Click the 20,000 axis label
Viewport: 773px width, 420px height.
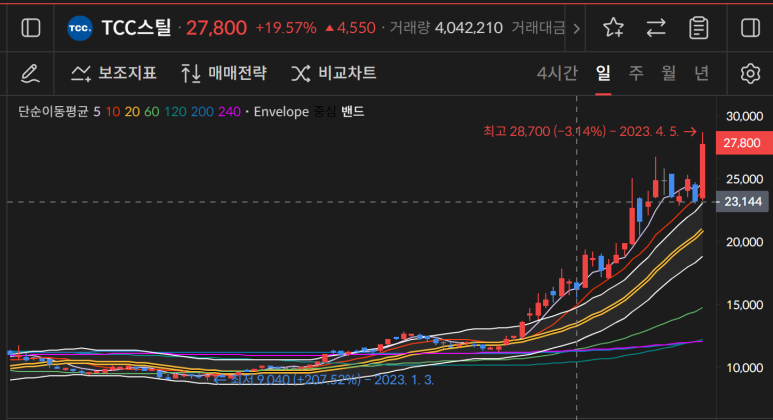click(744, 242)
